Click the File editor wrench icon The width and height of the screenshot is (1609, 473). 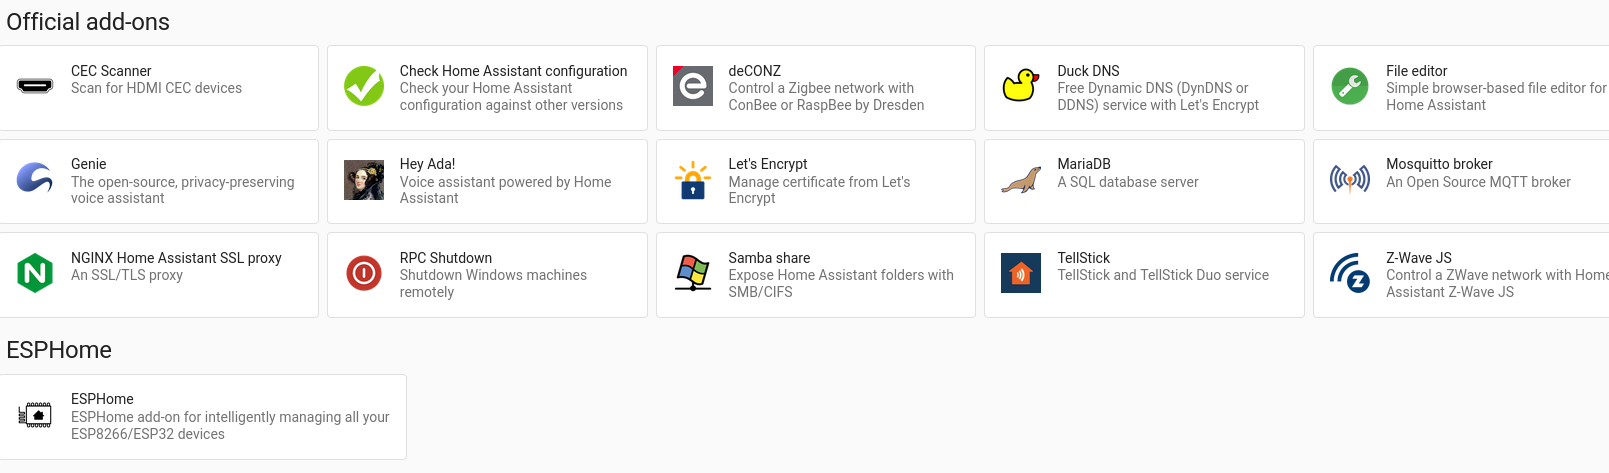click(1350, 86)
